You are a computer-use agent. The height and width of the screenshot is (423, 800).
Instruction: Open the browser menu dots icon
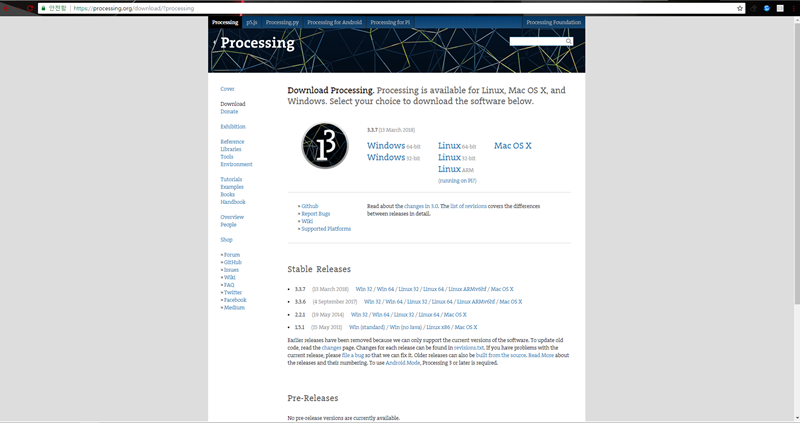(793, 8)
